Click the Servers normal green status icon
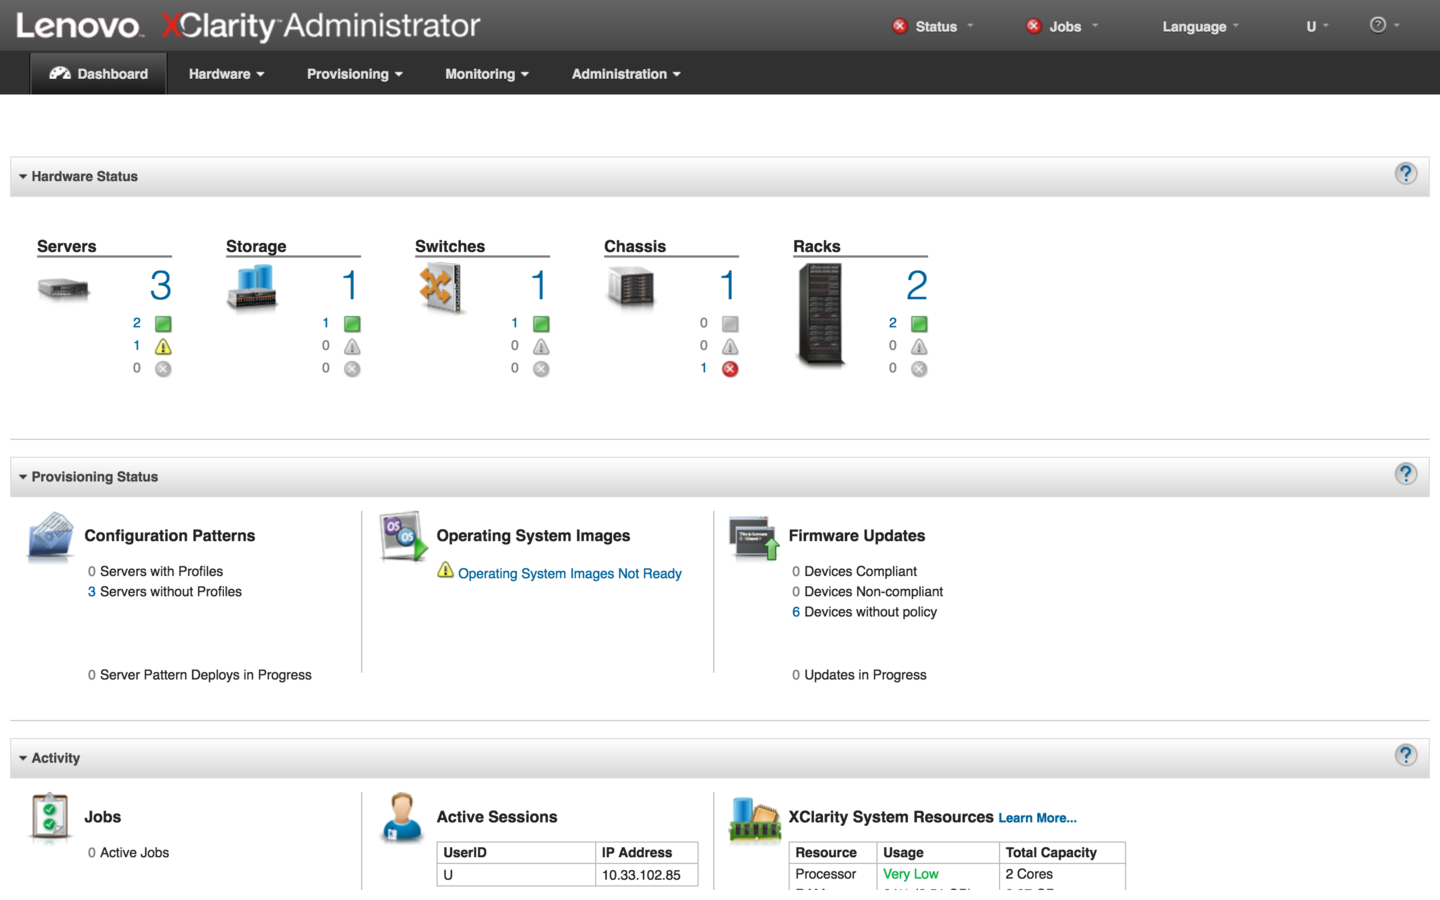This screenshot has height=900, width=1440. pyautogui.click(x=163, y=324)
